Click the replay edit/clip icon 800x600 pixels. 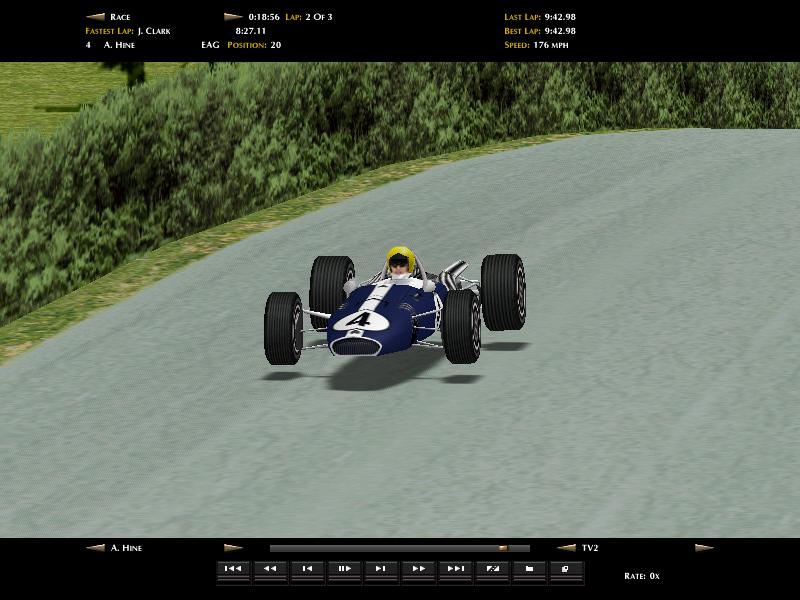click(x=492, y=569)
